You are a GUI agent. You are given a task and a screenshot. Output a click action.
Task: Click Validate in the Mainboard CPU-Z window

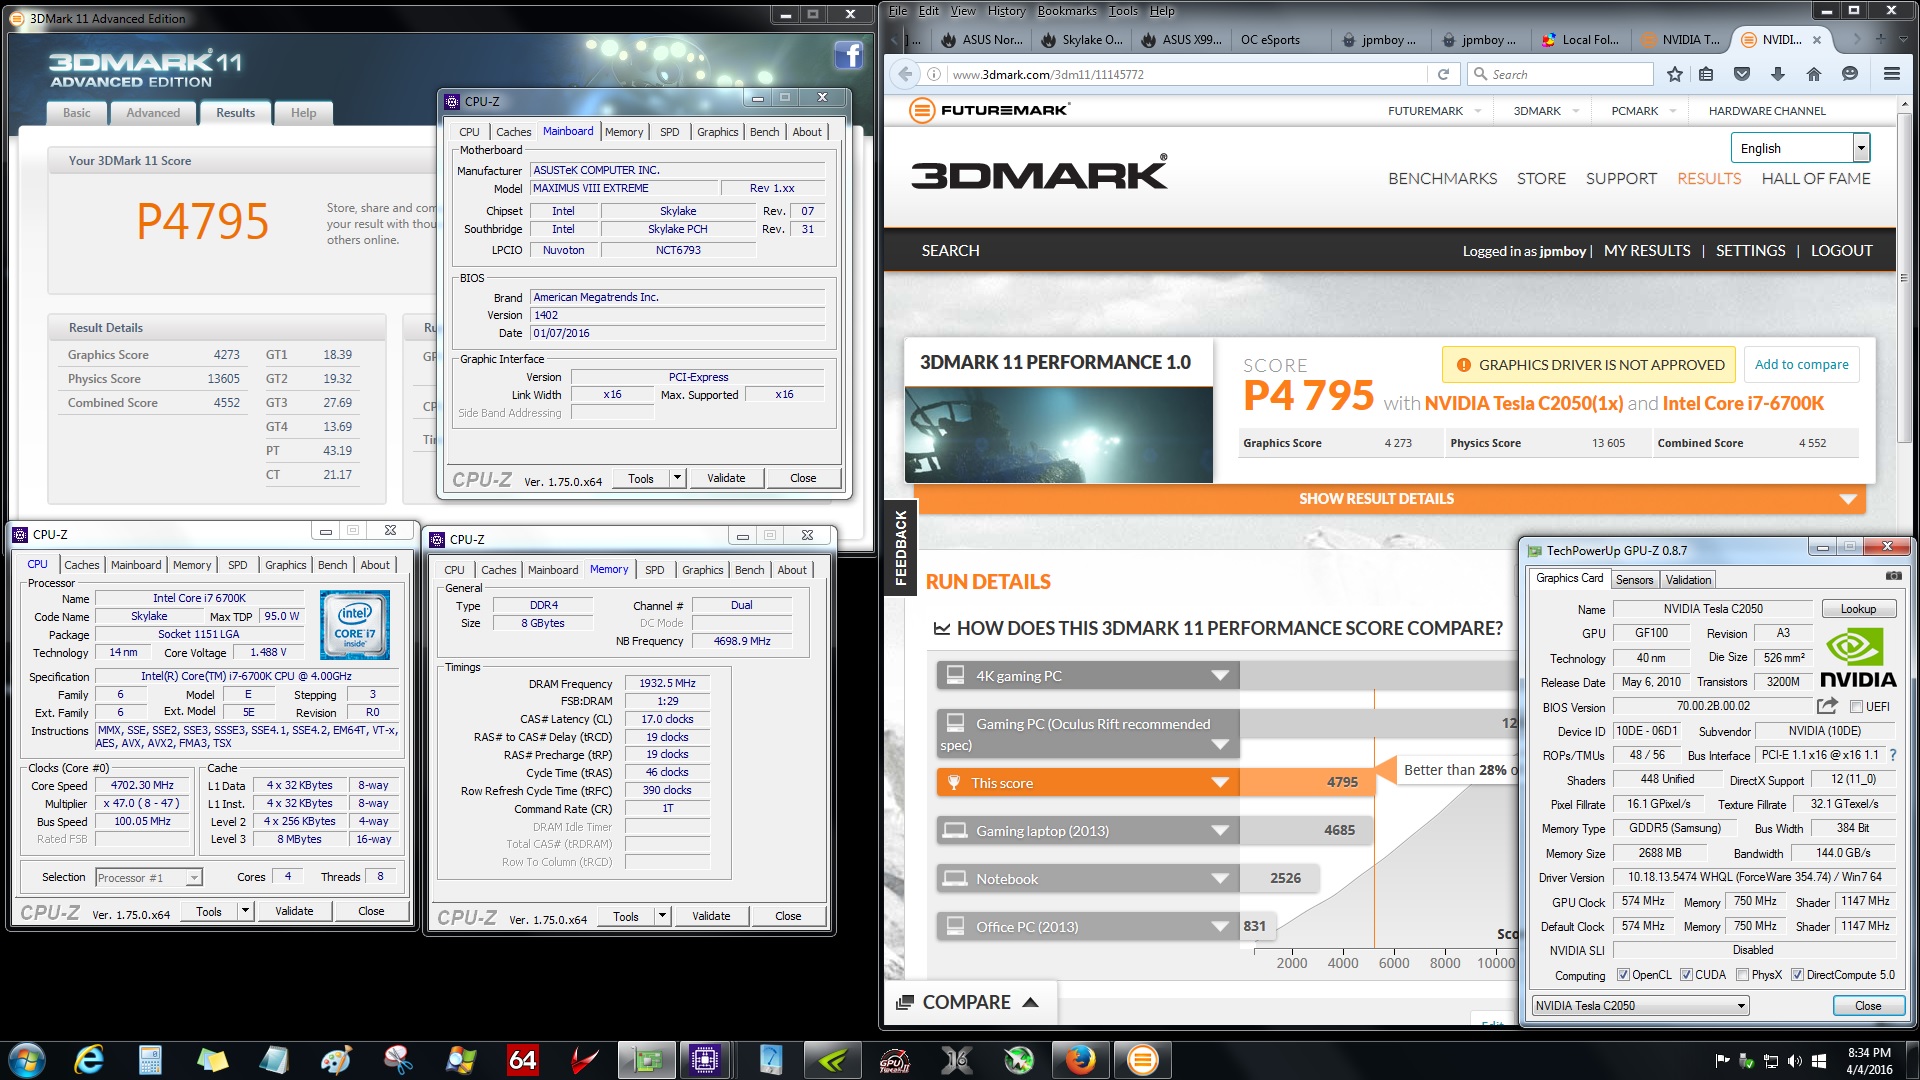tap(726, 478)
